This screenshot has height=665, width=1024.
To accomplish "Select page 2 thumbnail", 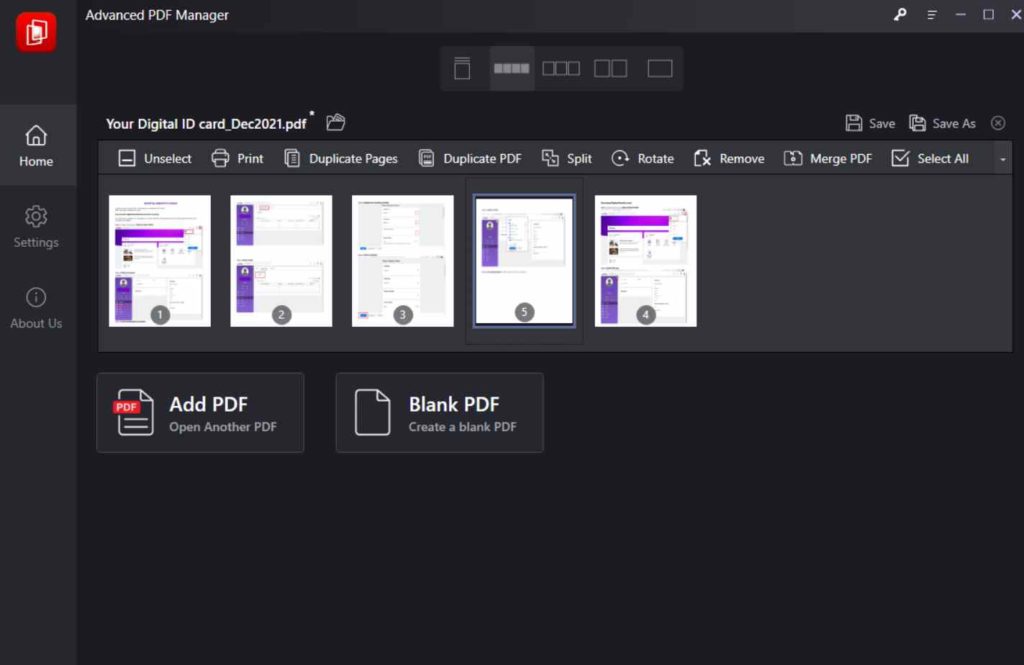I will pyautogui.click(x=281, y=261).
